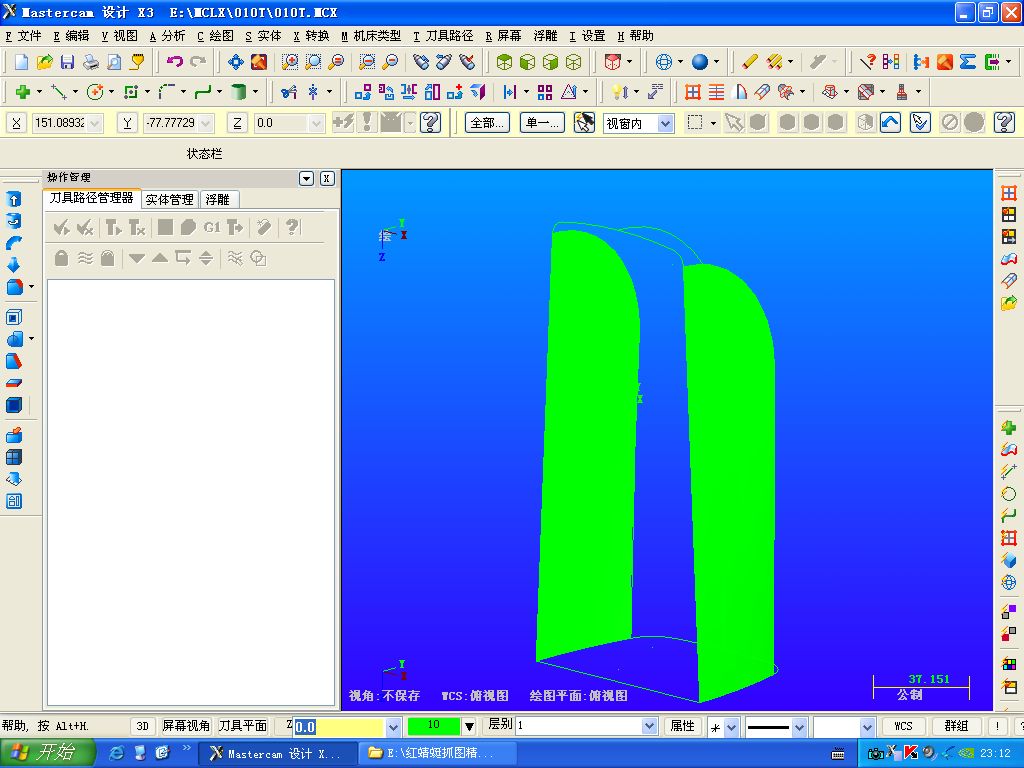Toggle the verify selection icon
Viewport: 1024px width, 768px height.
920,123
